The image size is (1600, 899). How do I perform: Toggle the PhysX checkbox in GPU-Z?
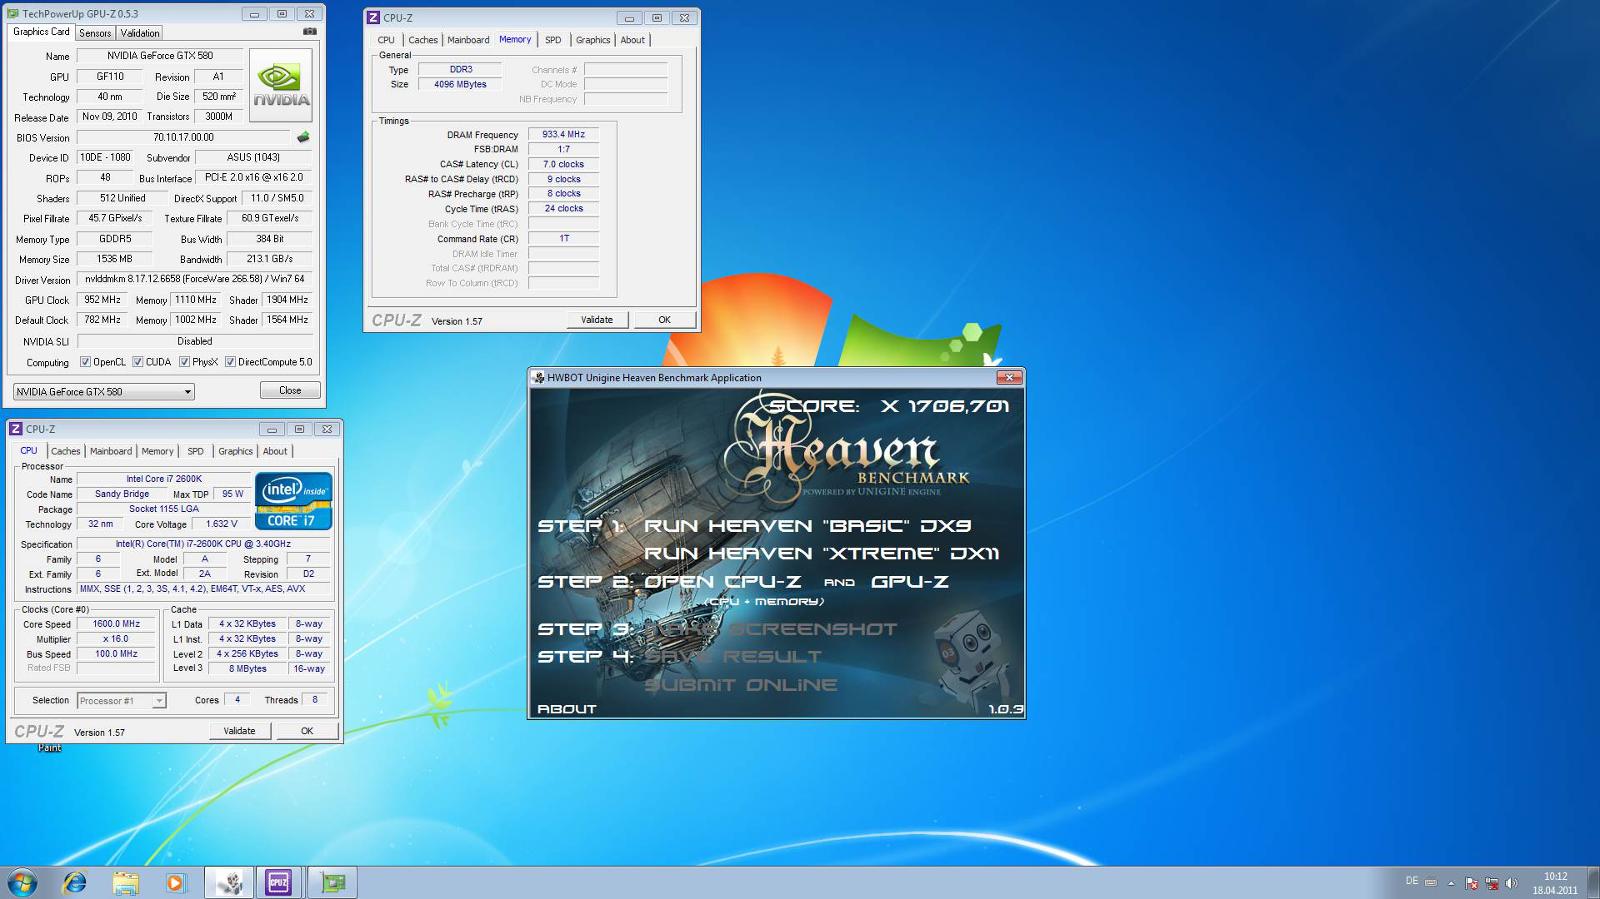pos(184,362)
